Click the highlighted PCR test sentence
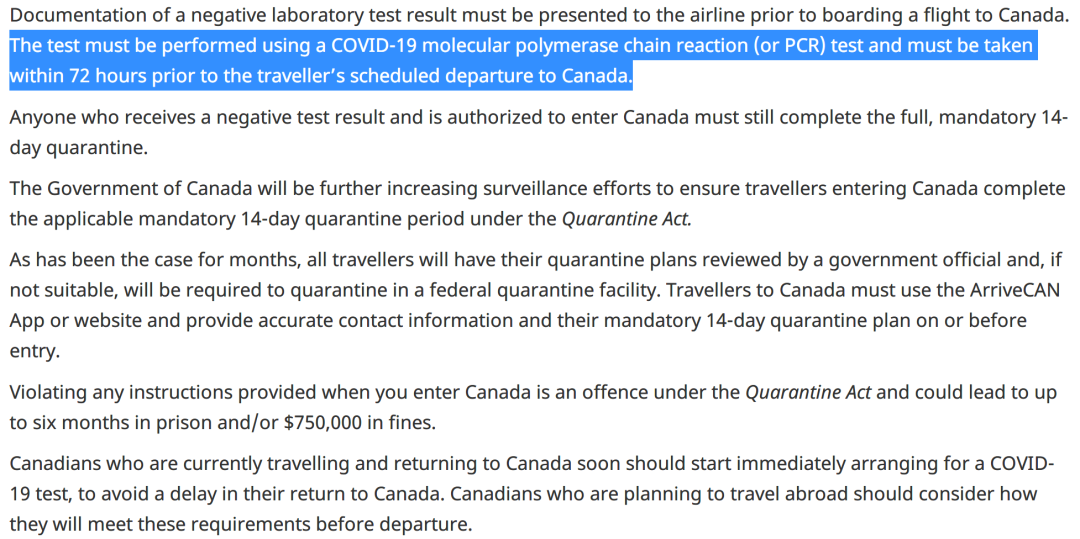The image size is (1080, 539). (x=521, y=61)
